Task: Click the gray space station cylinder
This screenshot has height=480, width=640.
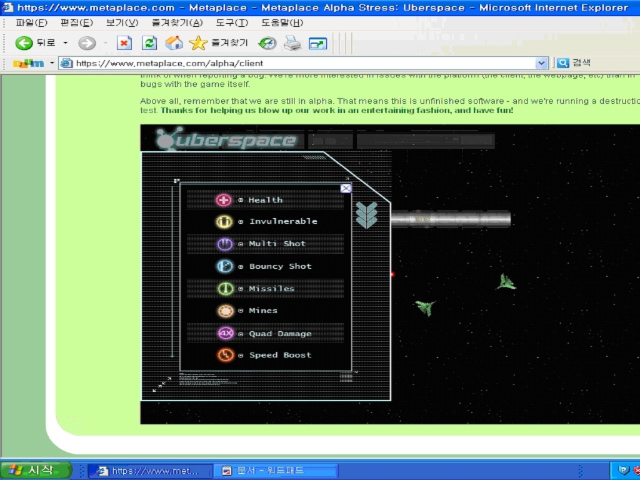Action: tap(451, 219)
